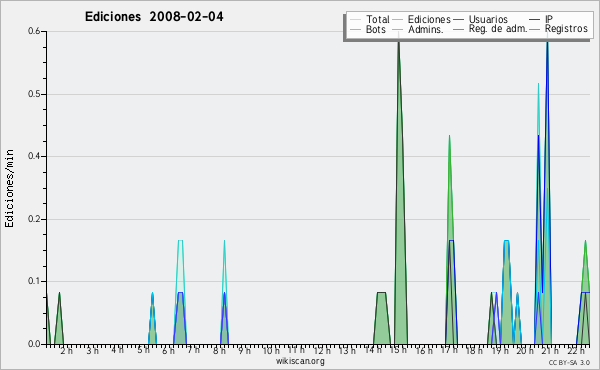Select the 2 h tick label
Image resolution: width=600 pixels, height=370 pixels.
[66, 350]
